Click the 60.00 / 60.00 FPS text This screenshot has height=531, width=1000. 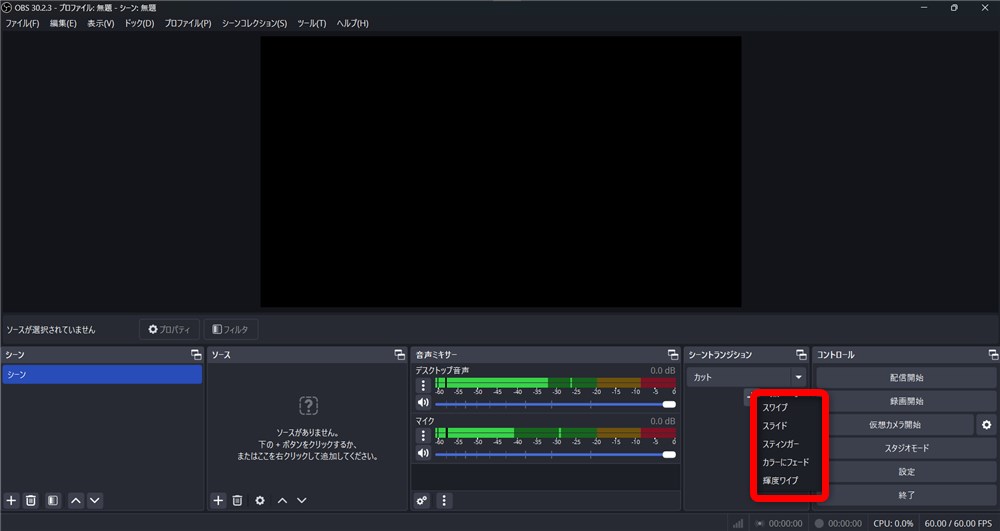(x=958, y=523)
